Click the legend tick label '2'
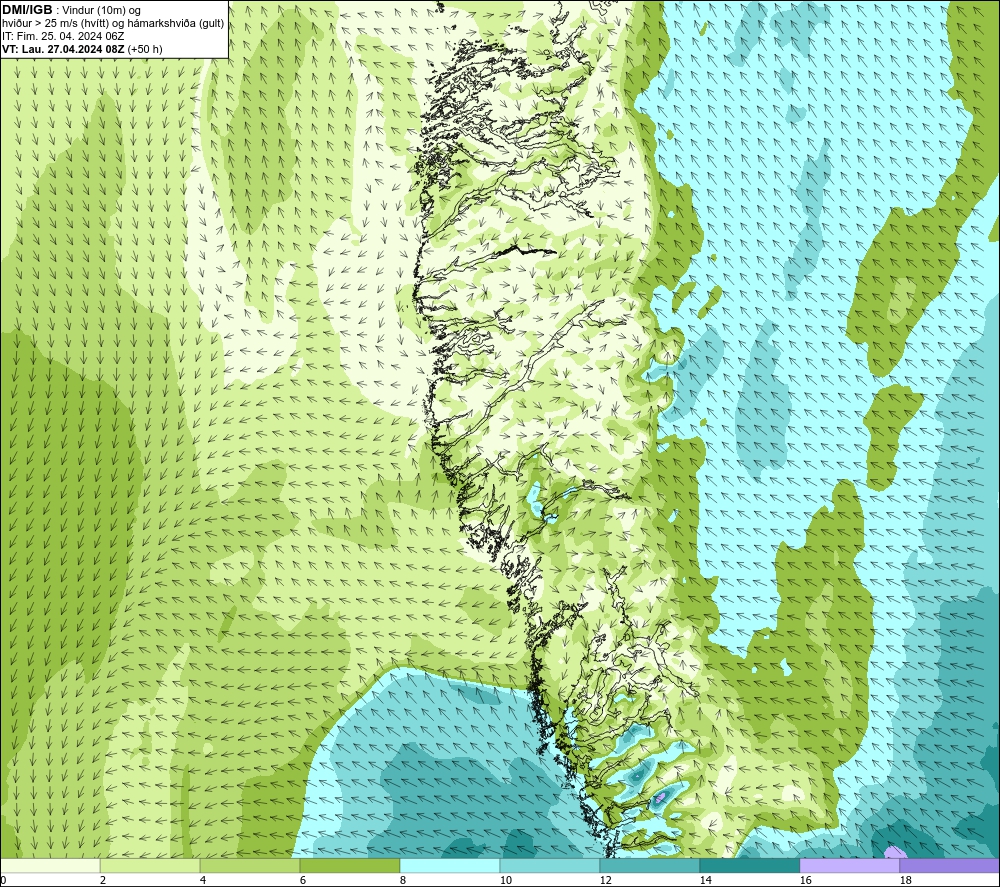1000x887 pixels. [x=103, y=881]
